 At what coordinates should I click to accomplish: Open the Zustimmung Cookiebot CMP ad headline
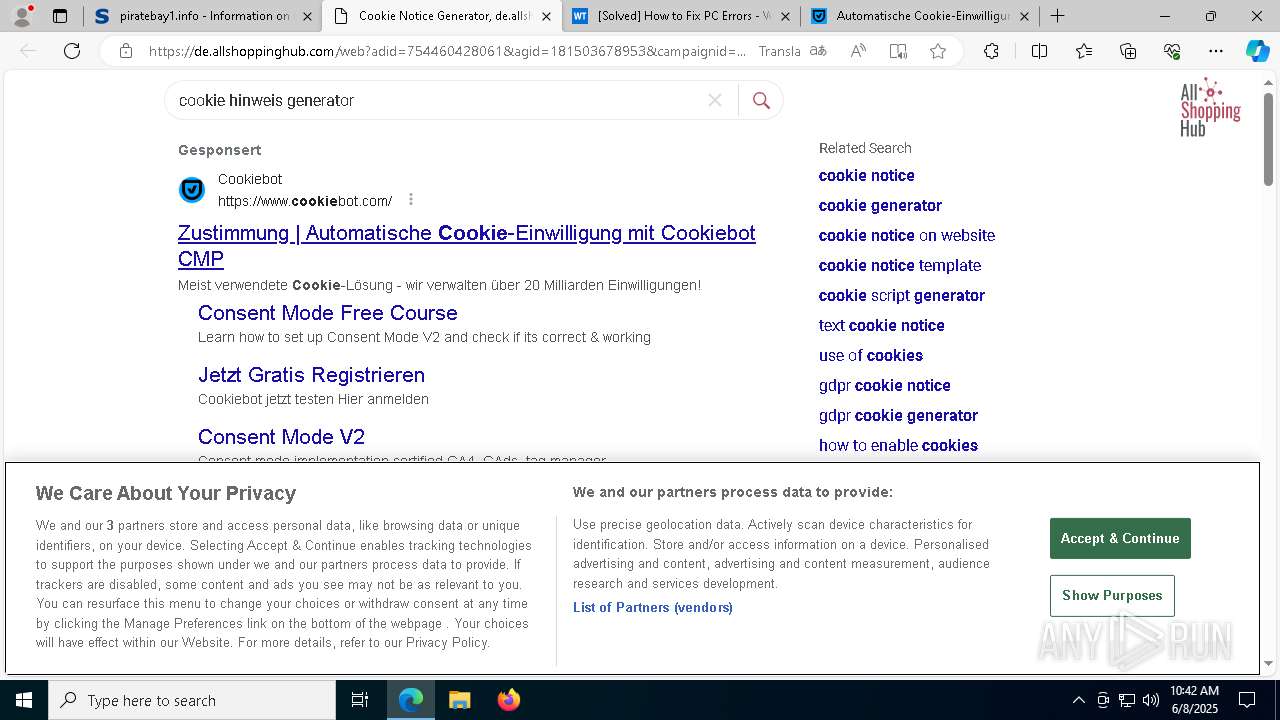[x=467, y=246]
